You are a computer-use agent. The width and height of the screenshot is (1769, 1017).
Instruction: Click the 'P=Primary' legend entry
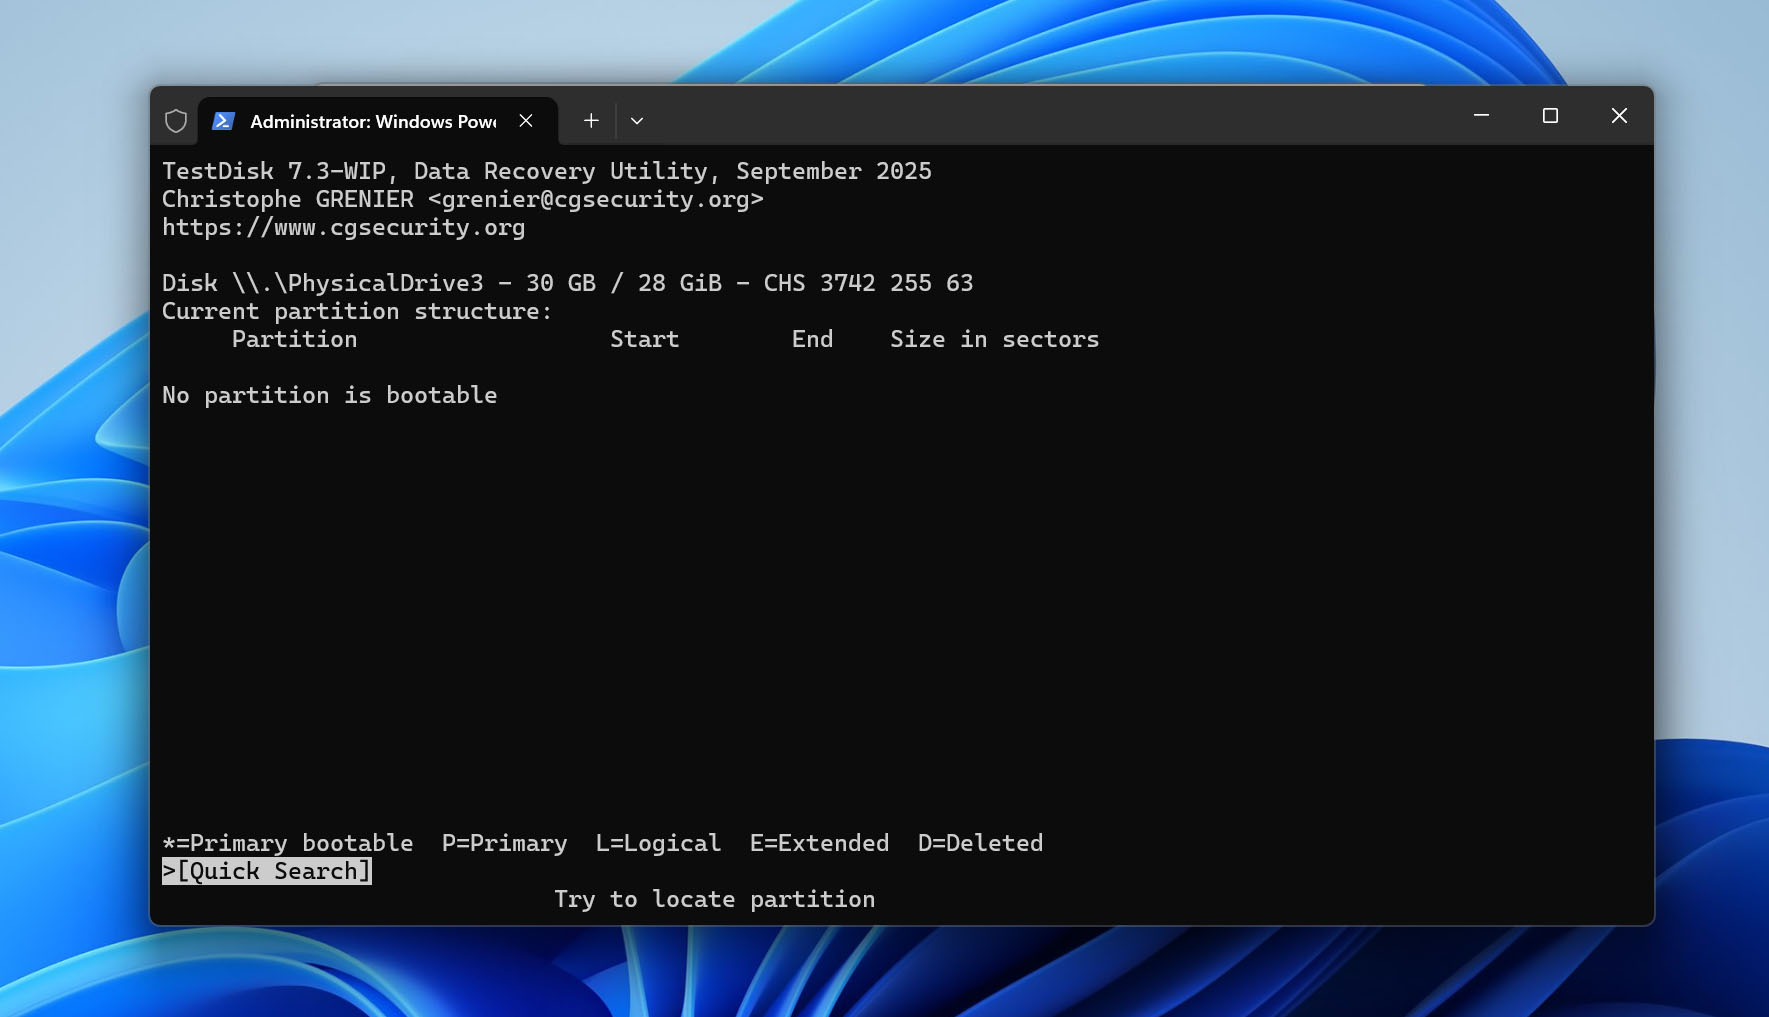pos(505,844)
